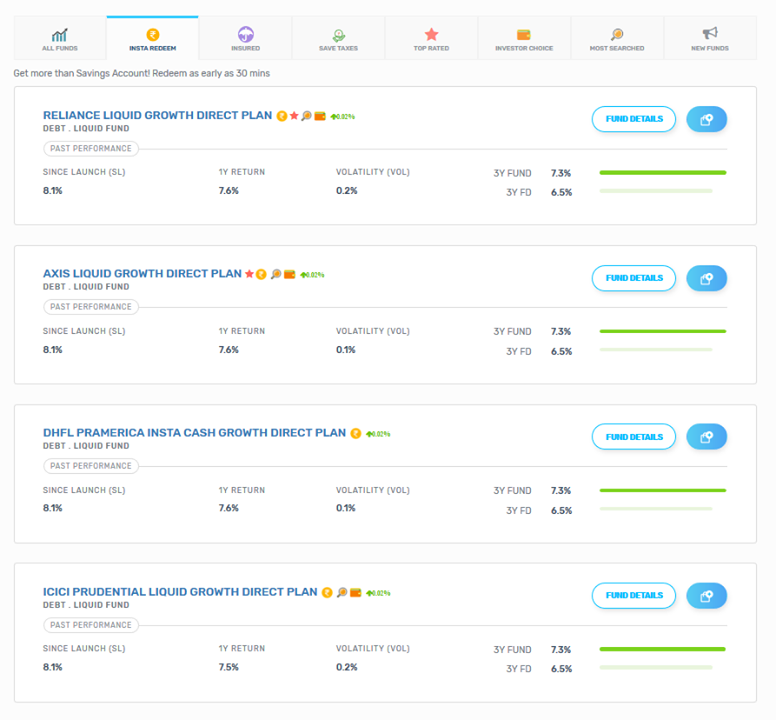Switch to the Insured tab
The height and width of the screenshot is (720, 776).
coord(245,38)
